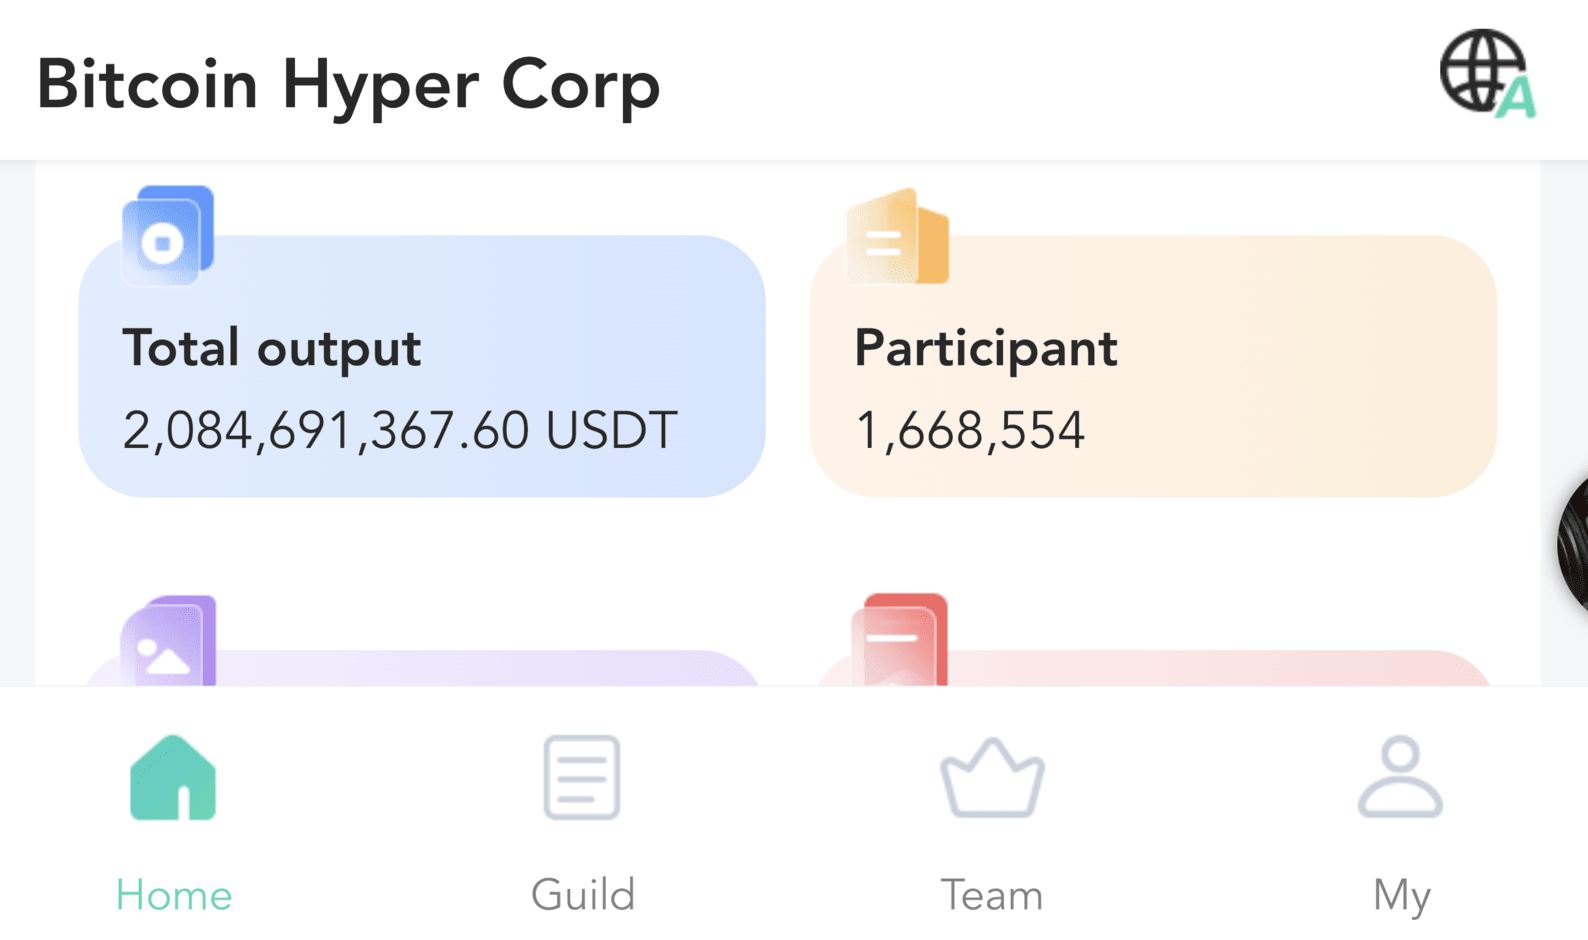Tap the green Home house icon

173,778
